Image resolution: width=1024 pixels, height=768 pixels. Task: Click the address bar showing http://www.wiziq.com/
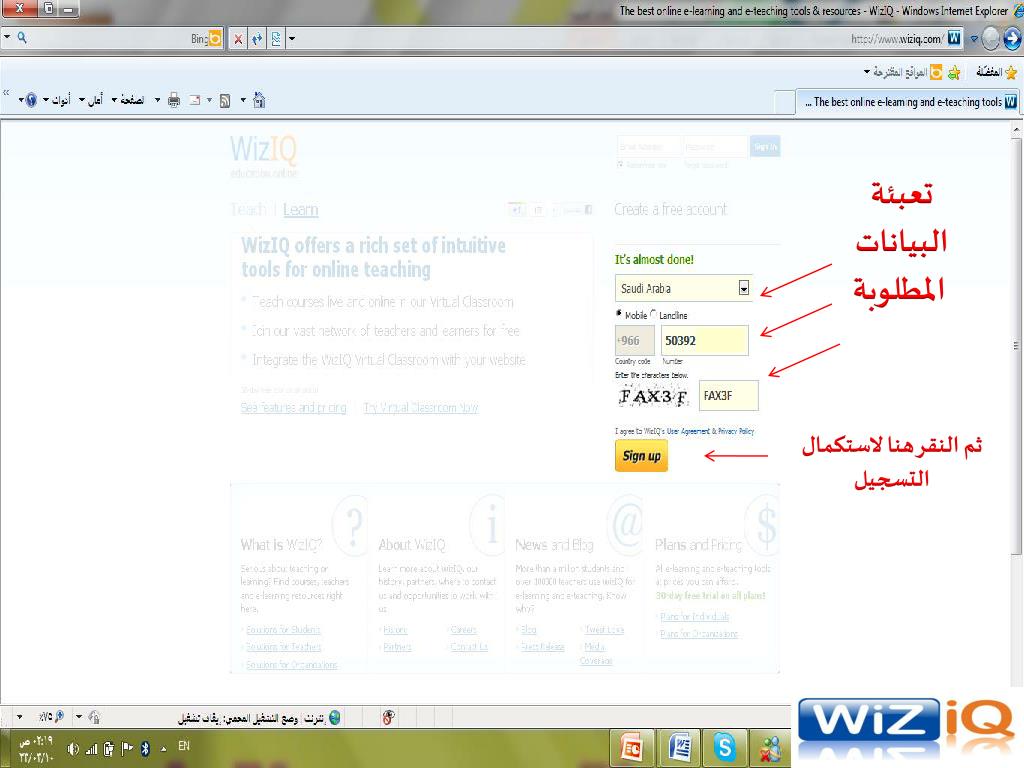click(896, 39)
